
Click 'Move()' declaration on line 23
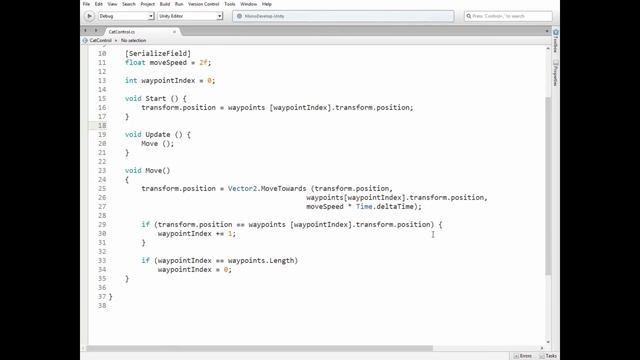point(158,170)
